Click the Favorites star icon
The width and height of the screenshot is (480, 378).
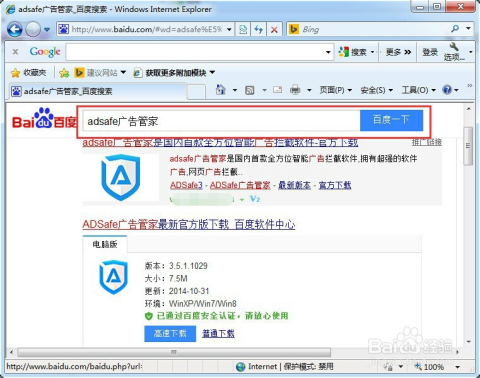15,73
